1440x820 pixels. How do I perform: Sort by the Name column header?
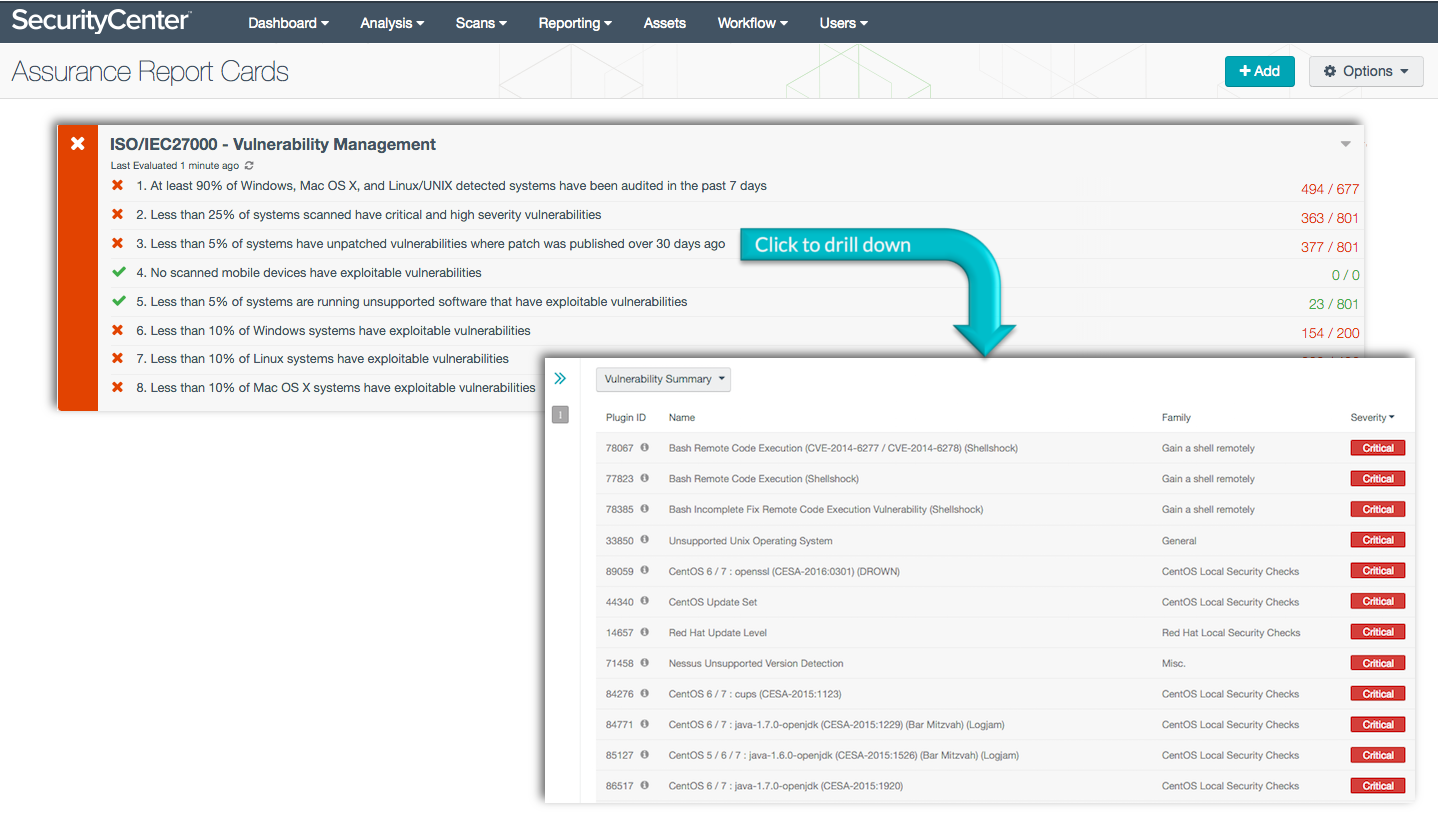[x=682, y=417]
